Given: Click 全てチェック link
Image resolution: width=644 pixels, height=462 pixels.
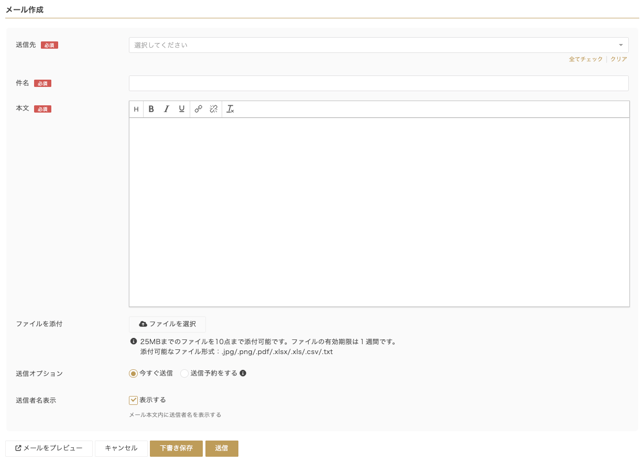Looking at the screenshot, I should [x=586, y=60].
